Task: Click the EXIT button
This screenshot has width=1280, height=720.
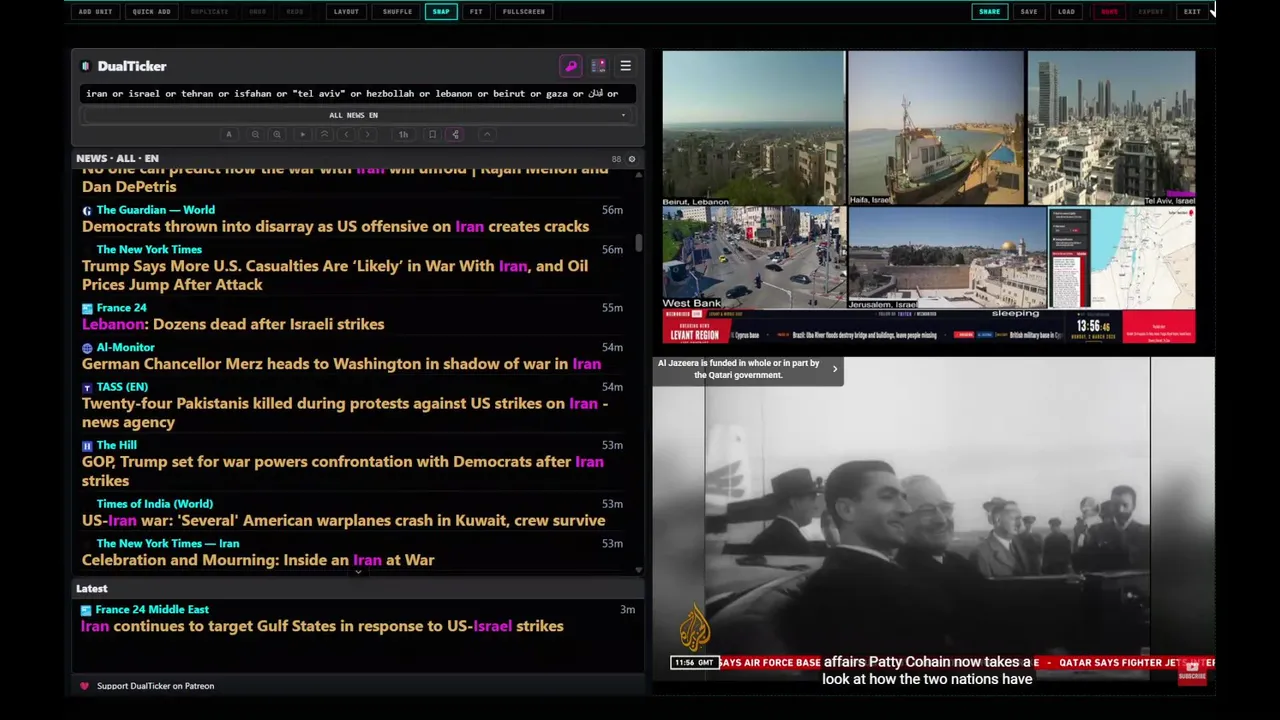Action: point(1192,12)
